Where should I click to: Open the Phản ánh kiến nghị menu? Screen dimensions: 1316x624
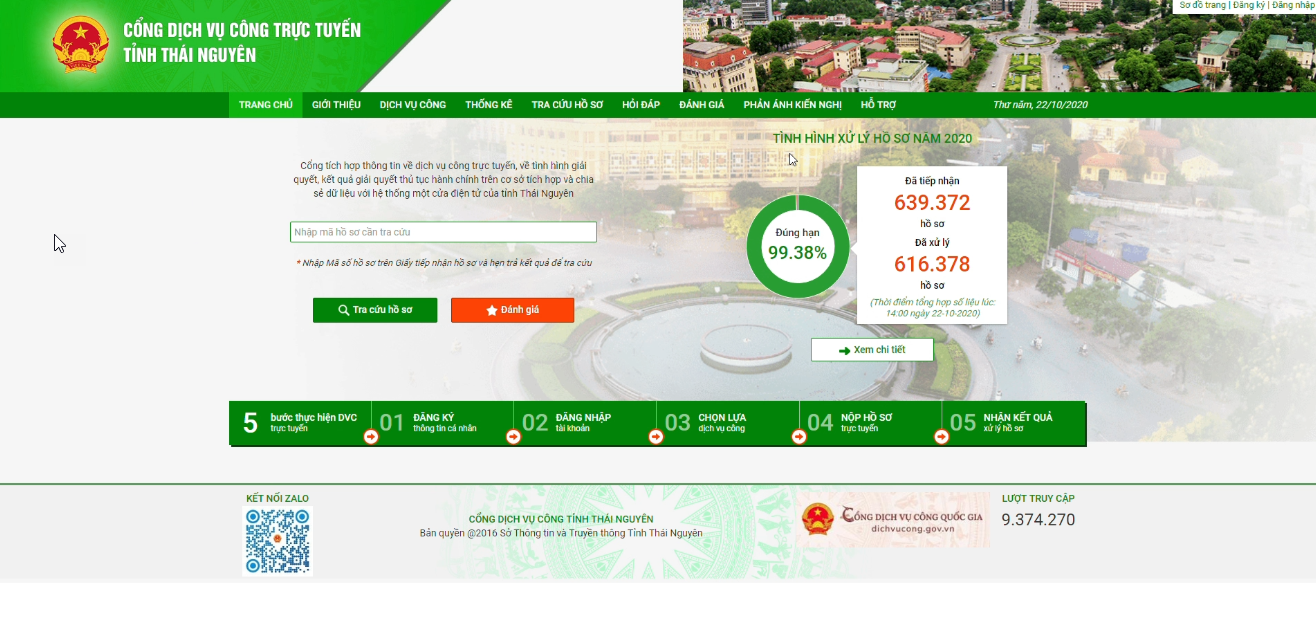[x=792, y=105]
